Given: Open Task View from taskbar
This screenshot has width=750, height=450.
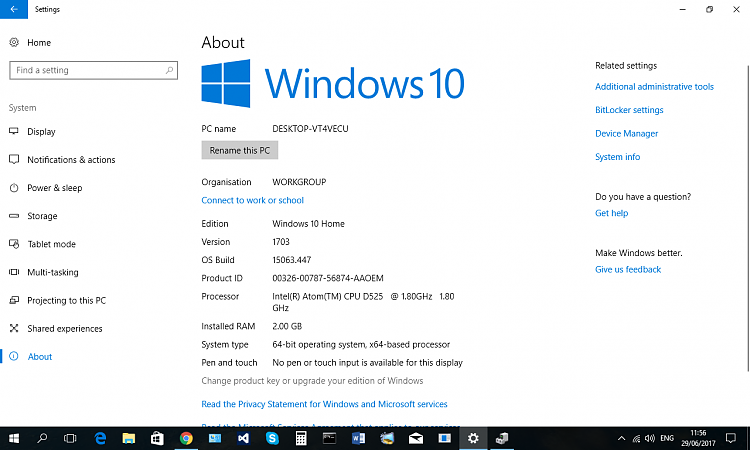Looking at the screenshot, I should [70, 438].
